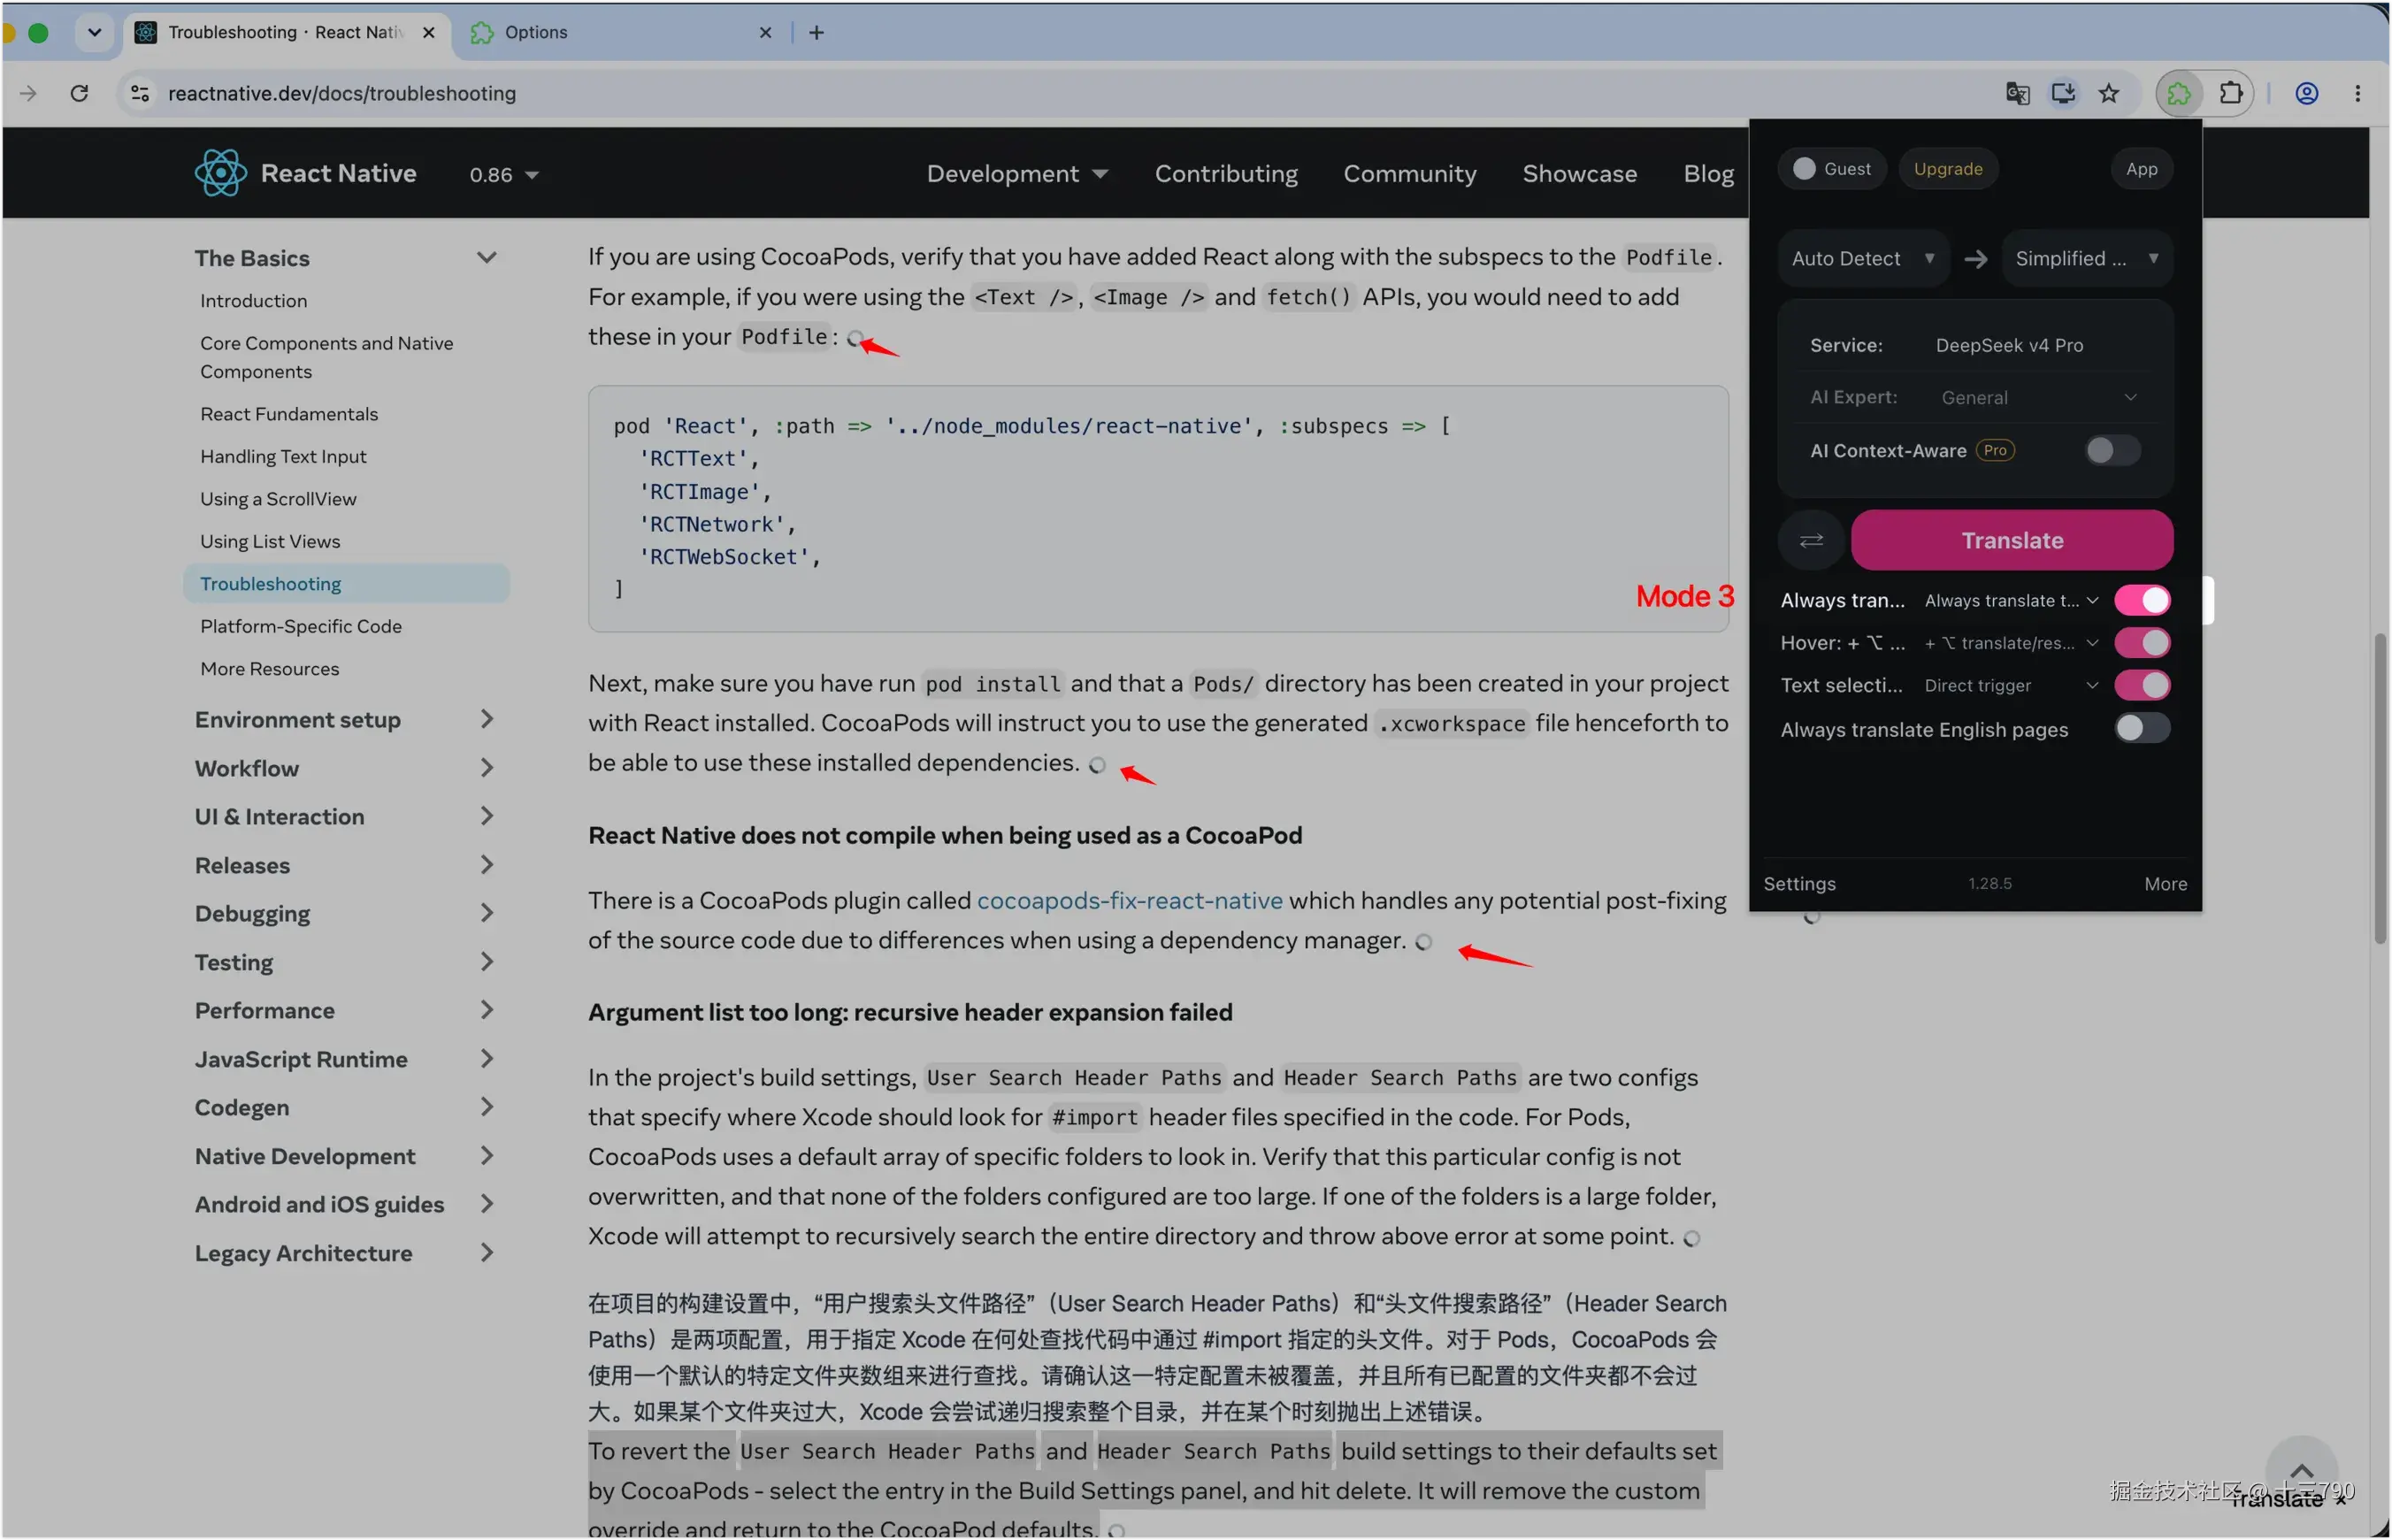Viewport: 2392px width, 1540px height.
Task: Open the Extensions puzzle icon
Action: [2230, 93]
